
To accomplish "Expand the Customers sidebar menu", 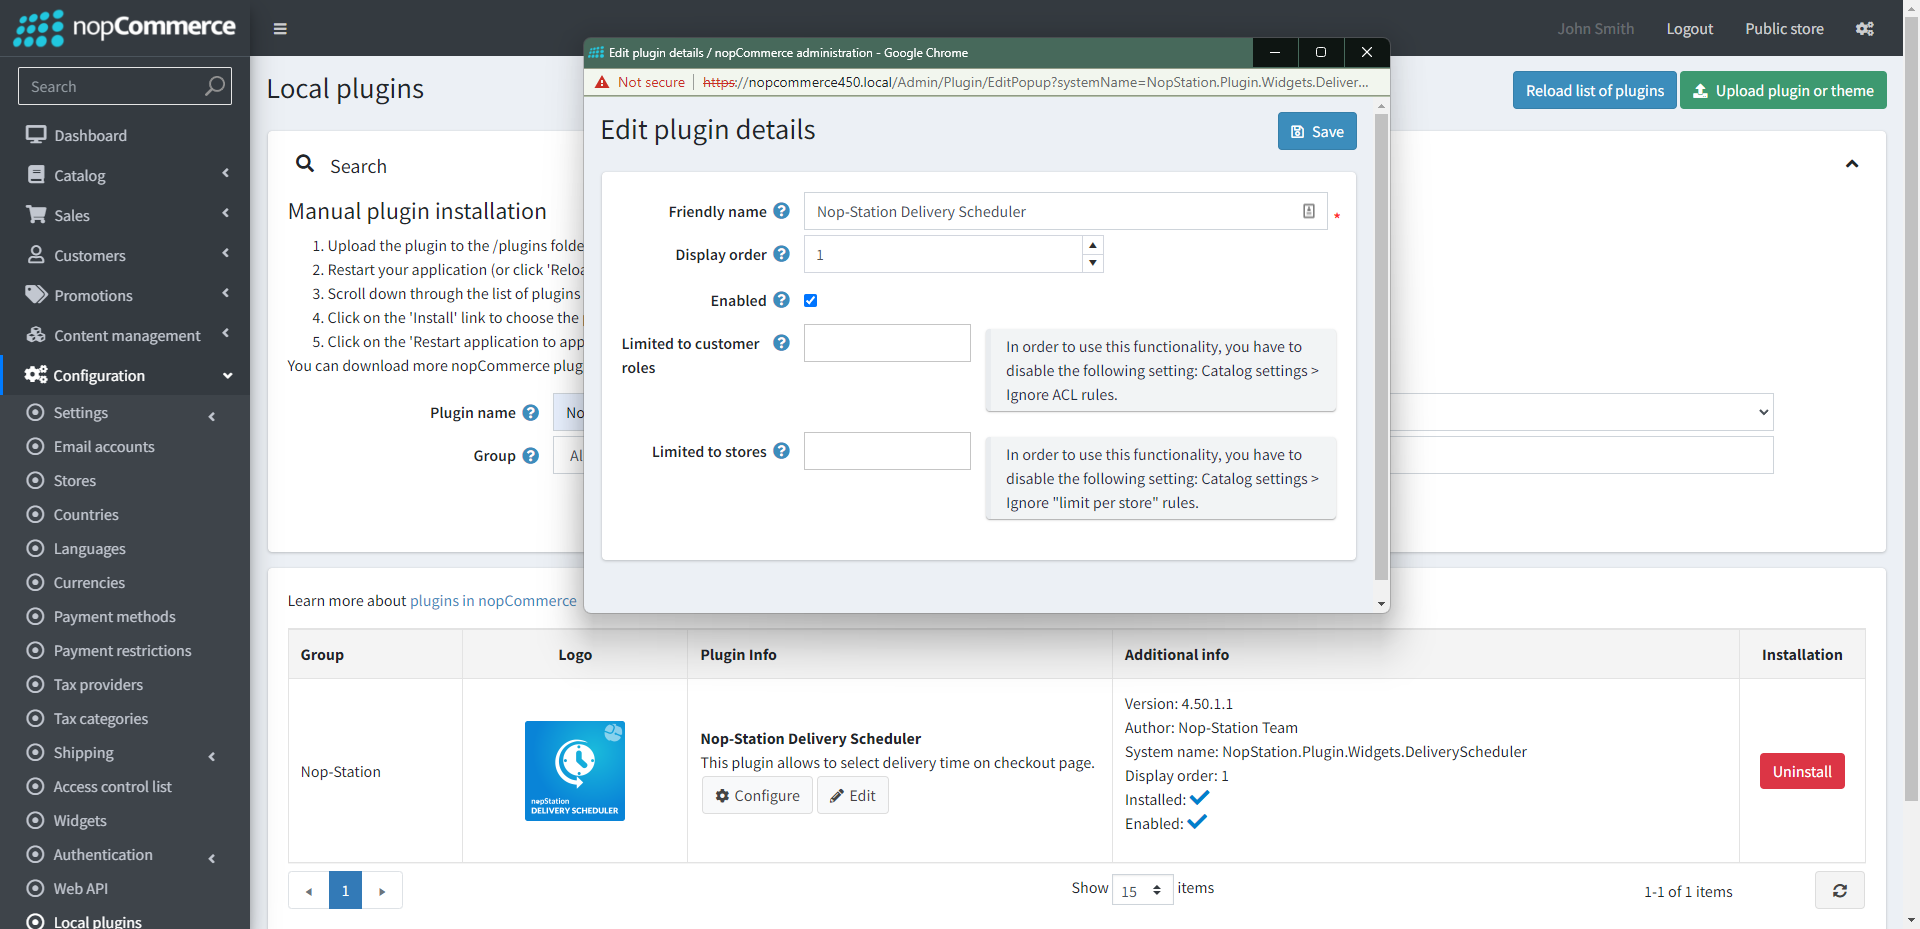I will pyautogui.click(x=125, y=255).
